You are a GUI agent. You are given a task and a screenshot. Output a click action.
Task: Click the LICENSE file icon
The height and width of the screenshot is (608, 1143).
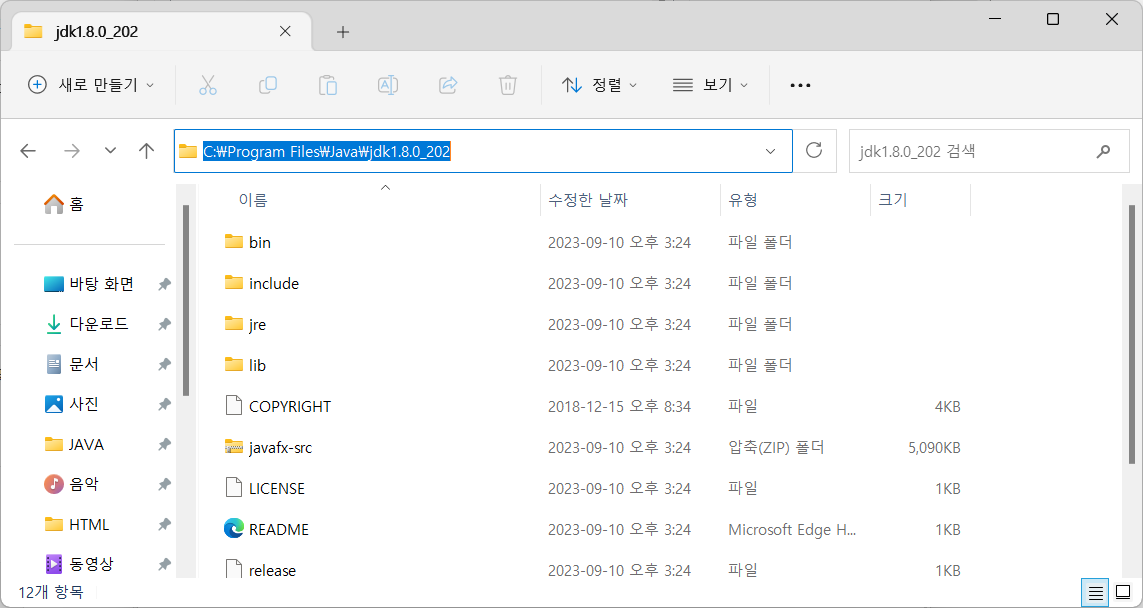pos(233,487)
